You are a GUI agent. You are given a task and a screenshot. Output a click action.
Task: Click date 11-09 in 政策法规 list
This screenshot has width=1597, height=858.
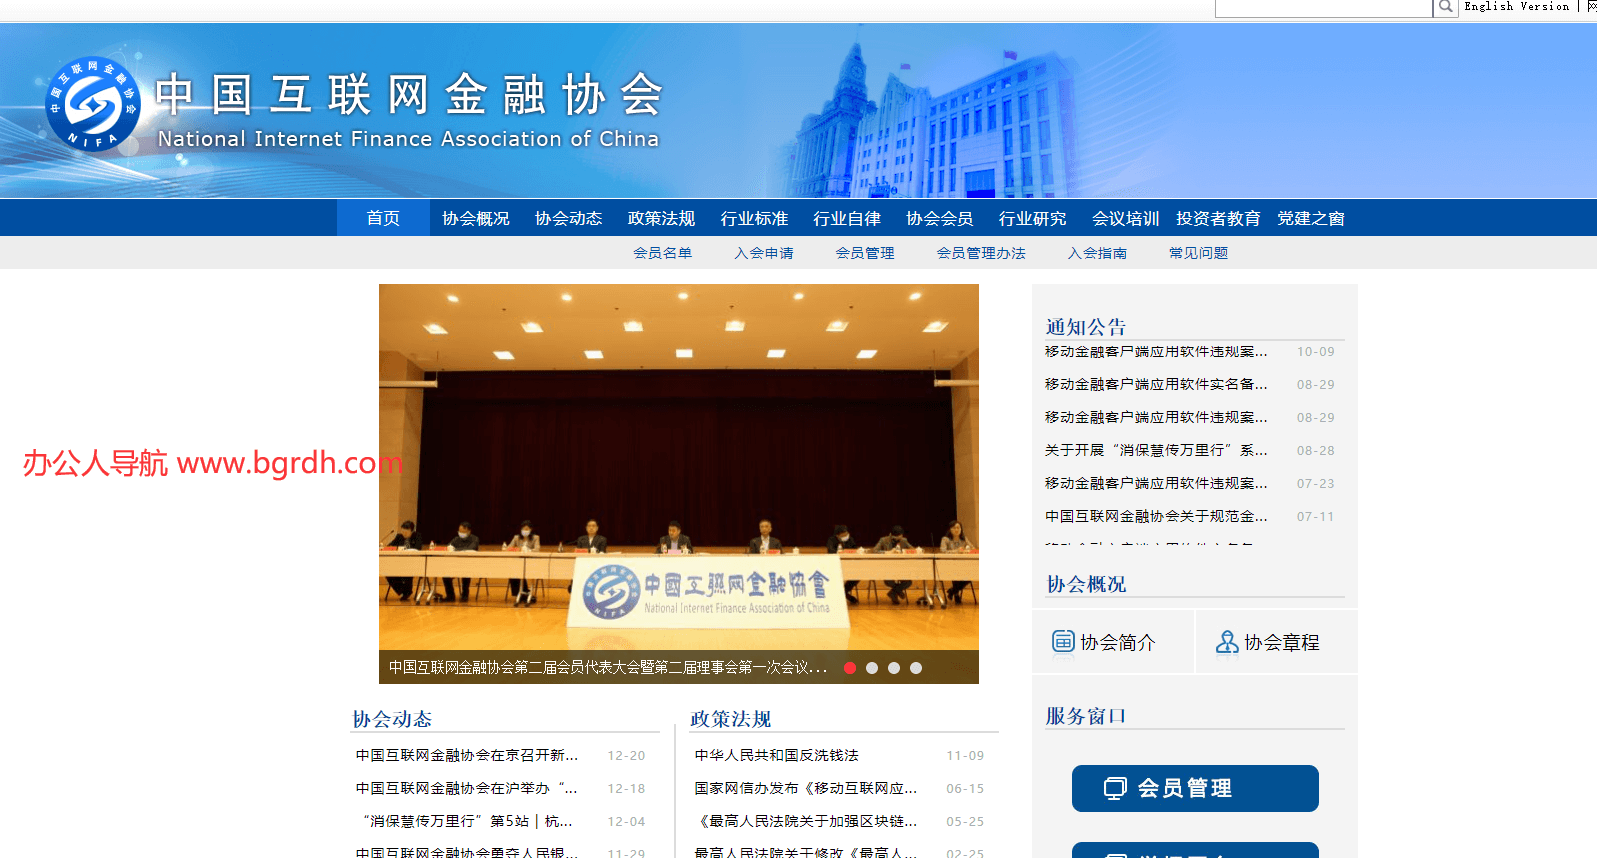click(x=965, y=756)
